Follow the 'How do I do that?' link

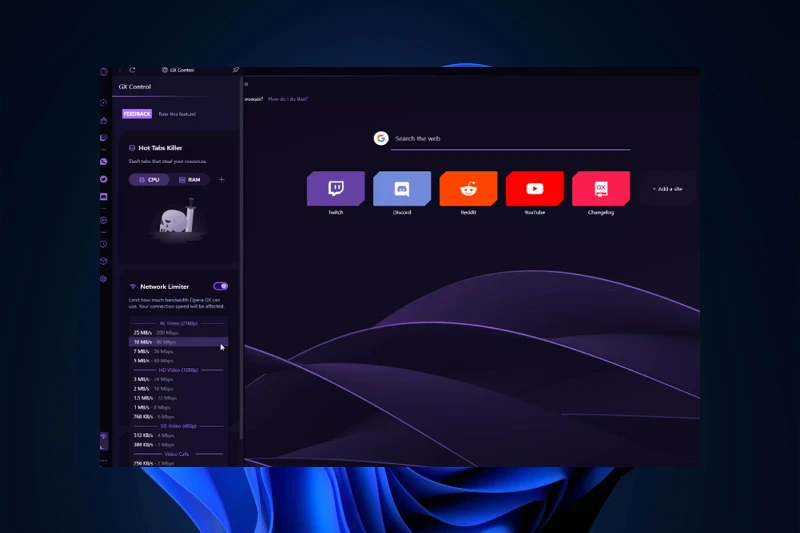coord(288,99)
